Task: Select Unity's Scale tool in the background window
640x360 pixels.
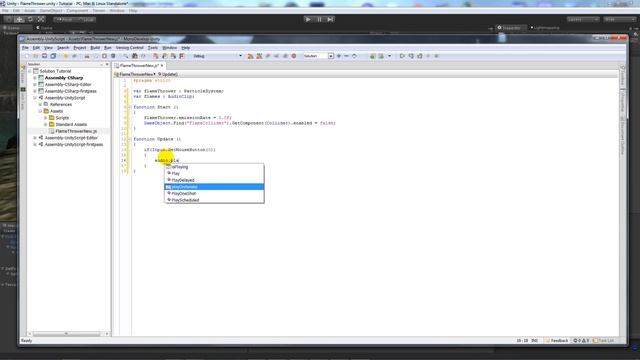Action: [41, 19]
